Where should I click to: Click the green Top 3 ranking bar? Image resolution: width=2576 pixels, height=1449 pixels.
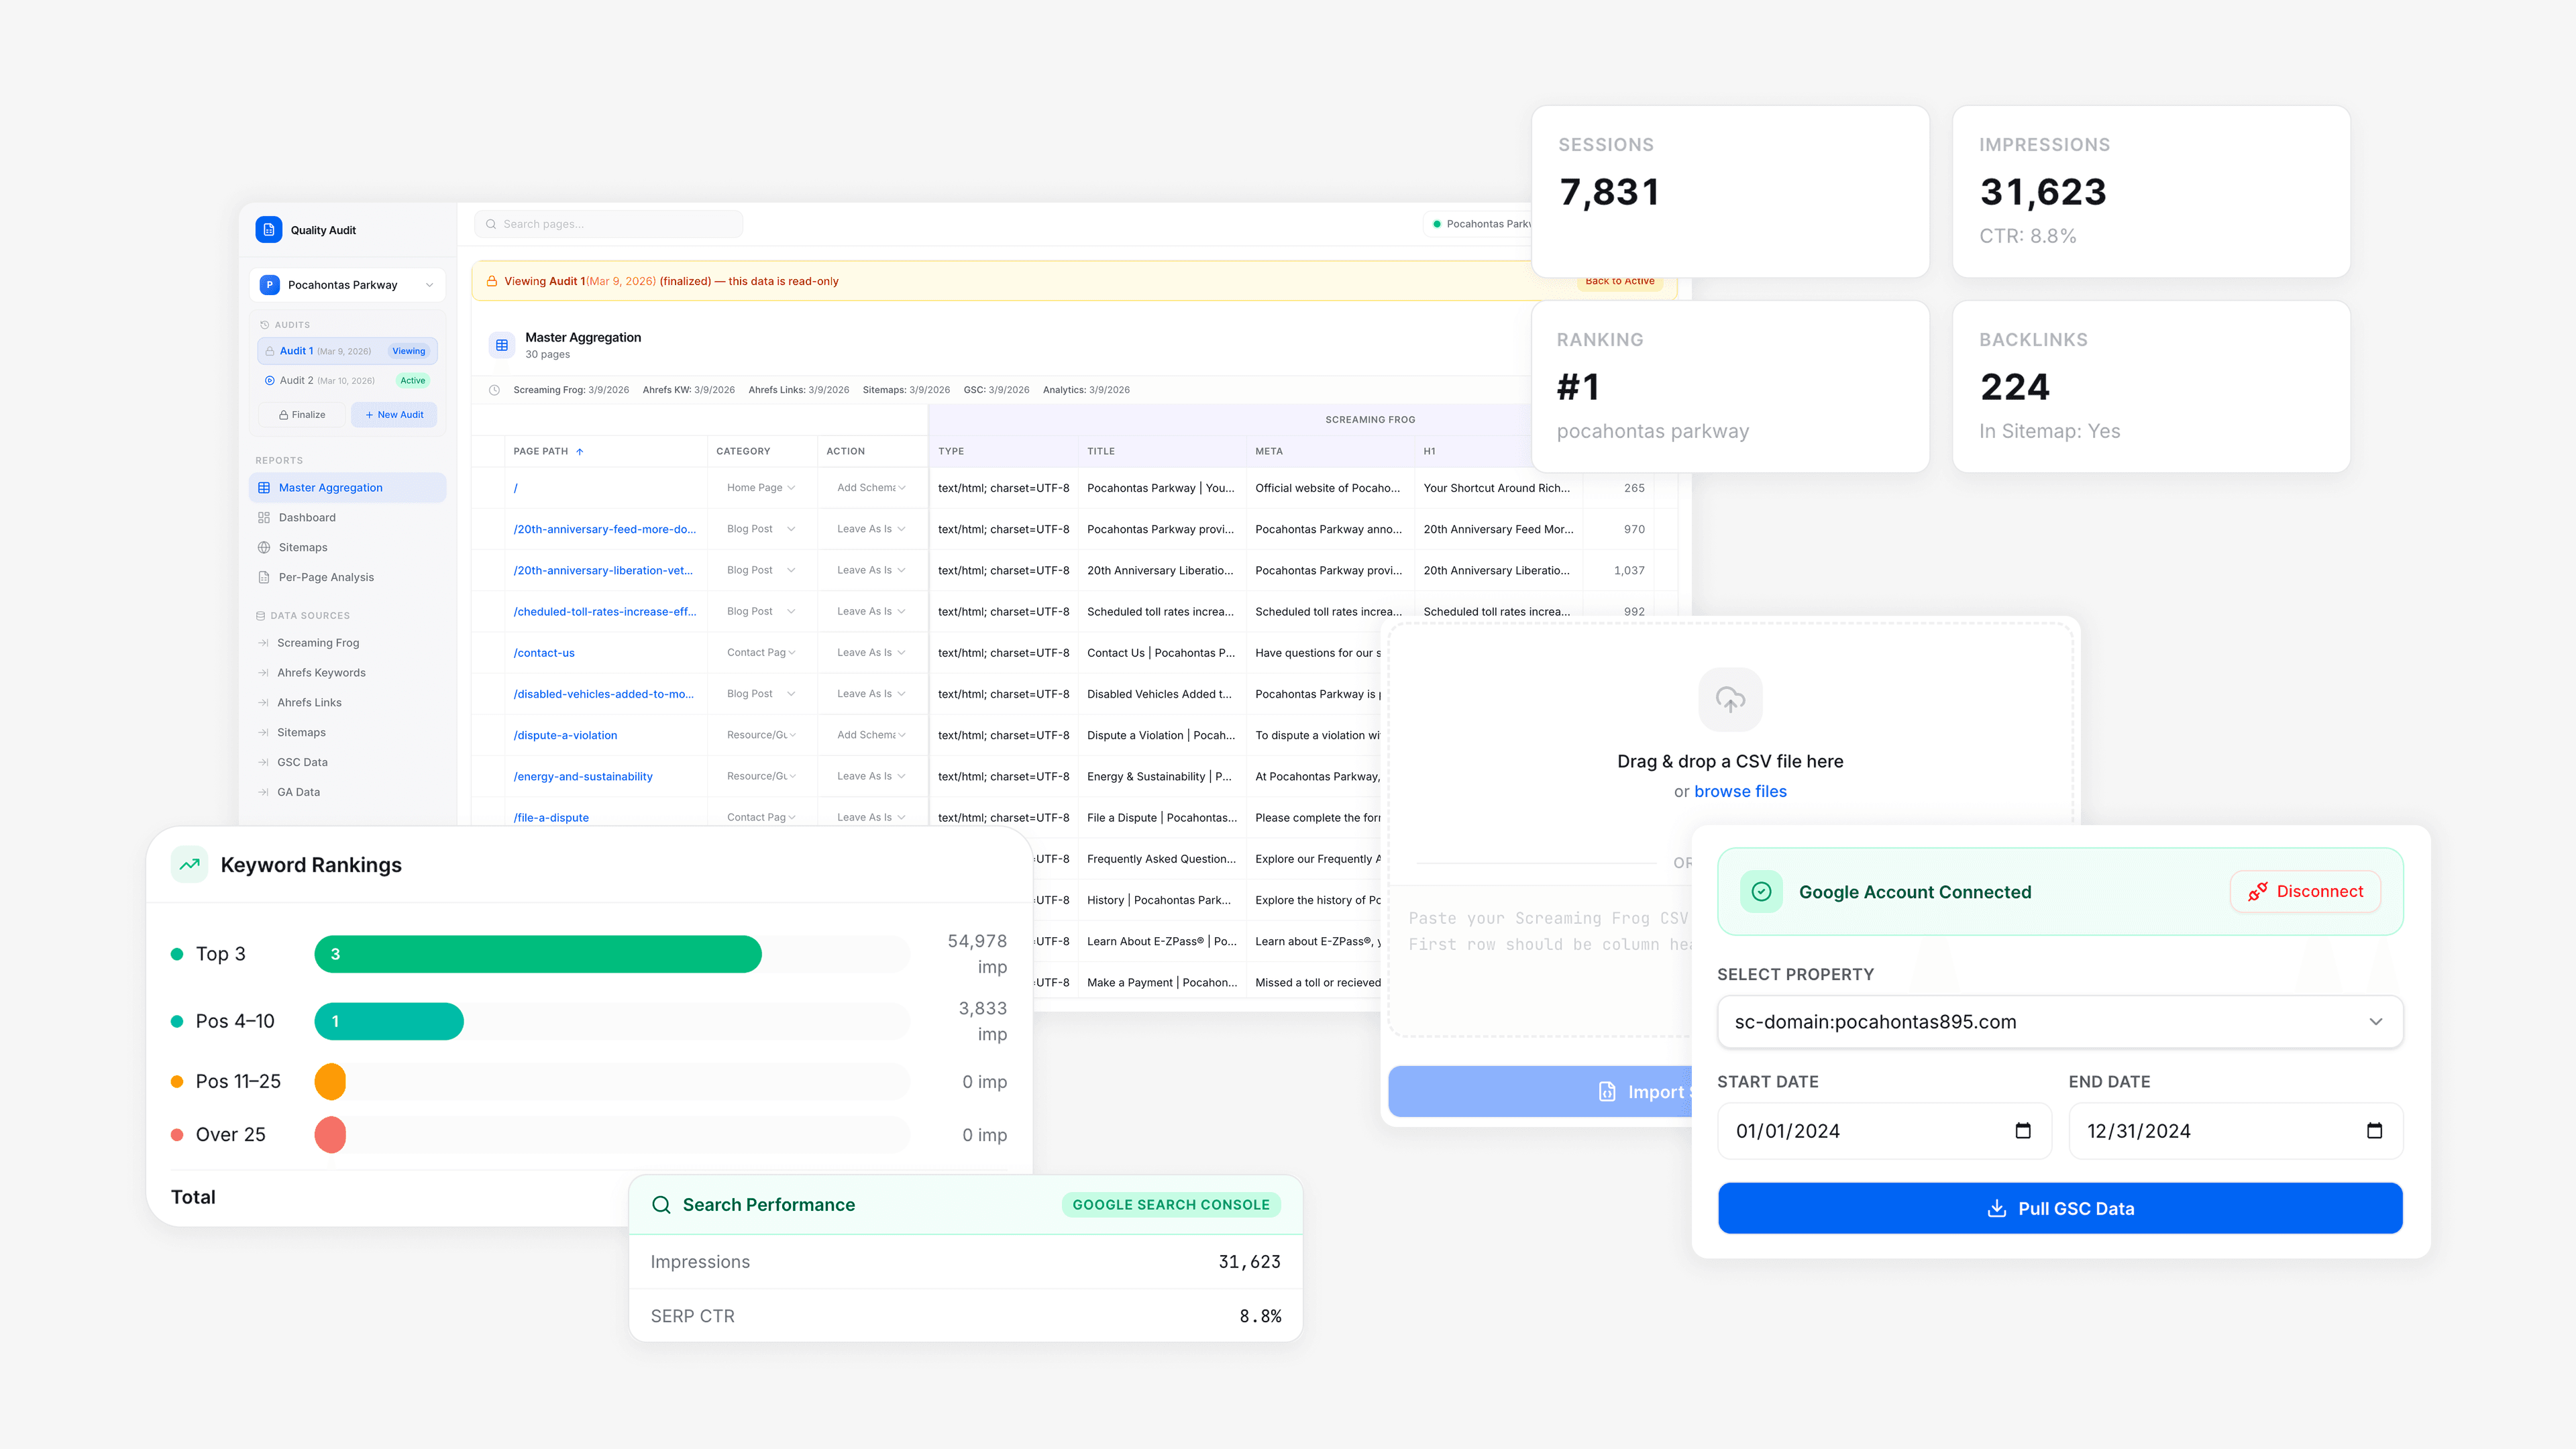(538, 954)
